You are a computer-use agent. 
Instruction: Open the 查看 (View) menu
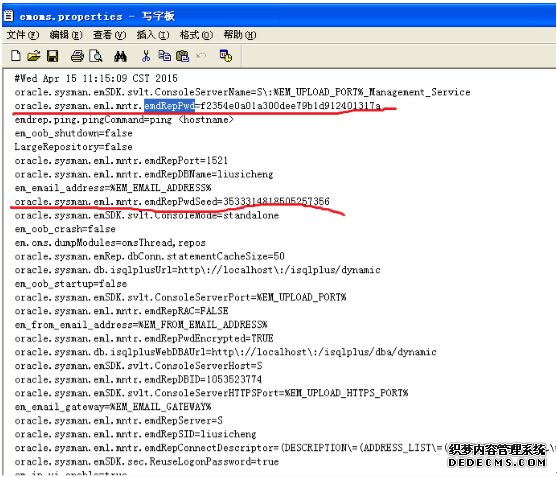(109, 35)
